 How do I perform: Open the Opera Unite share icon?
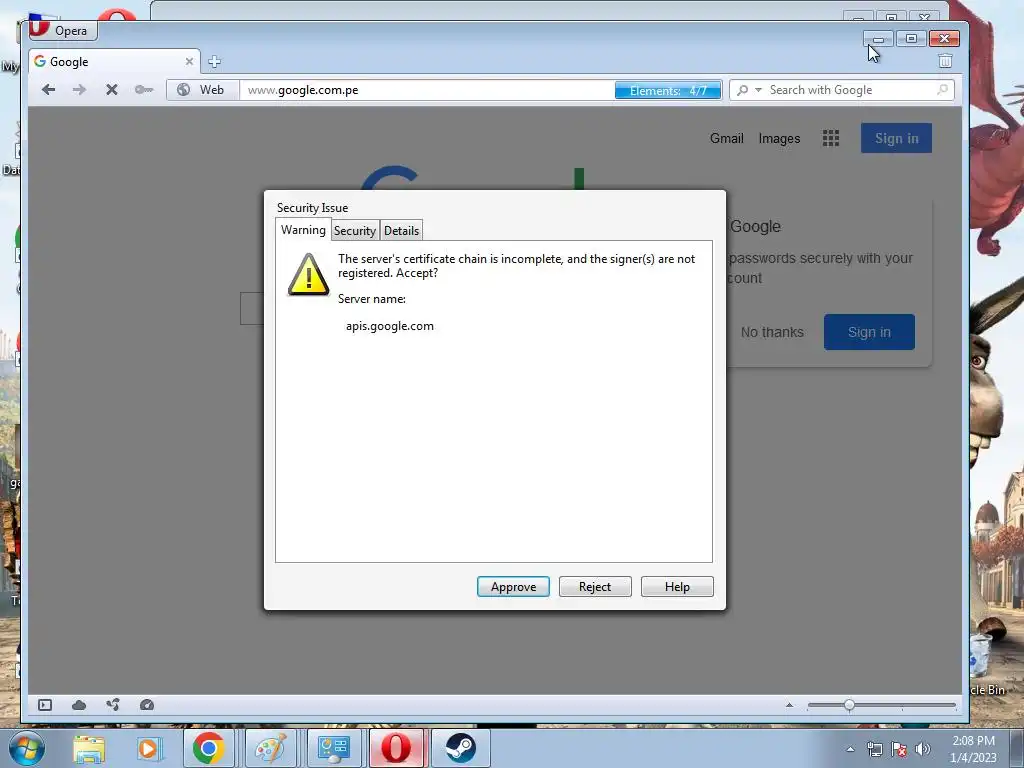coord(113,705)
